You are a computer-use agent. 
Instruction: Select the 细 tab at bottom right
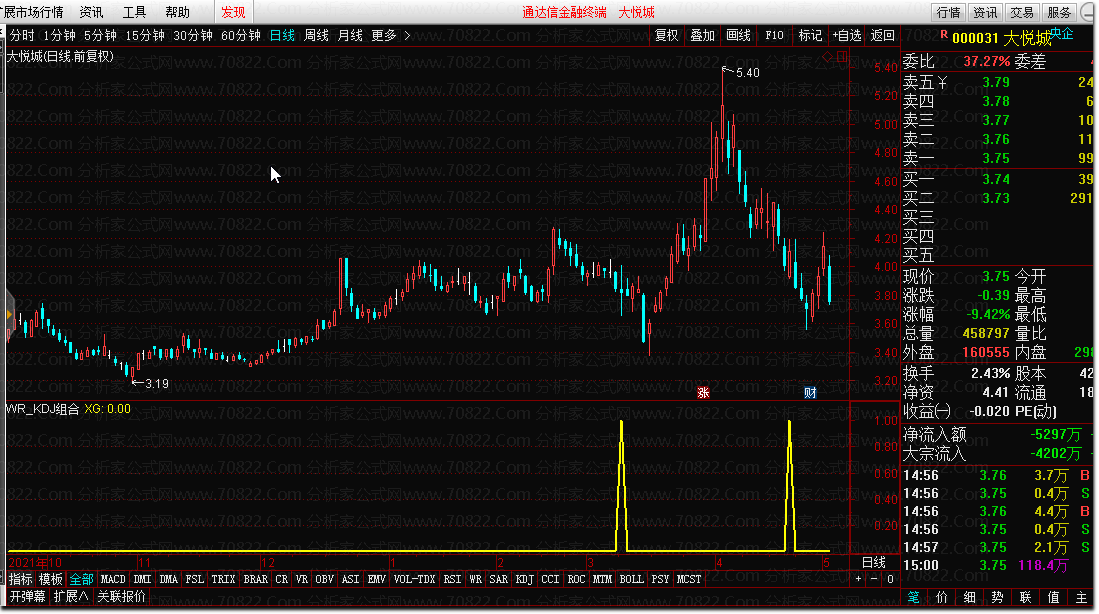pyautogui.click(x=969, y=597)
